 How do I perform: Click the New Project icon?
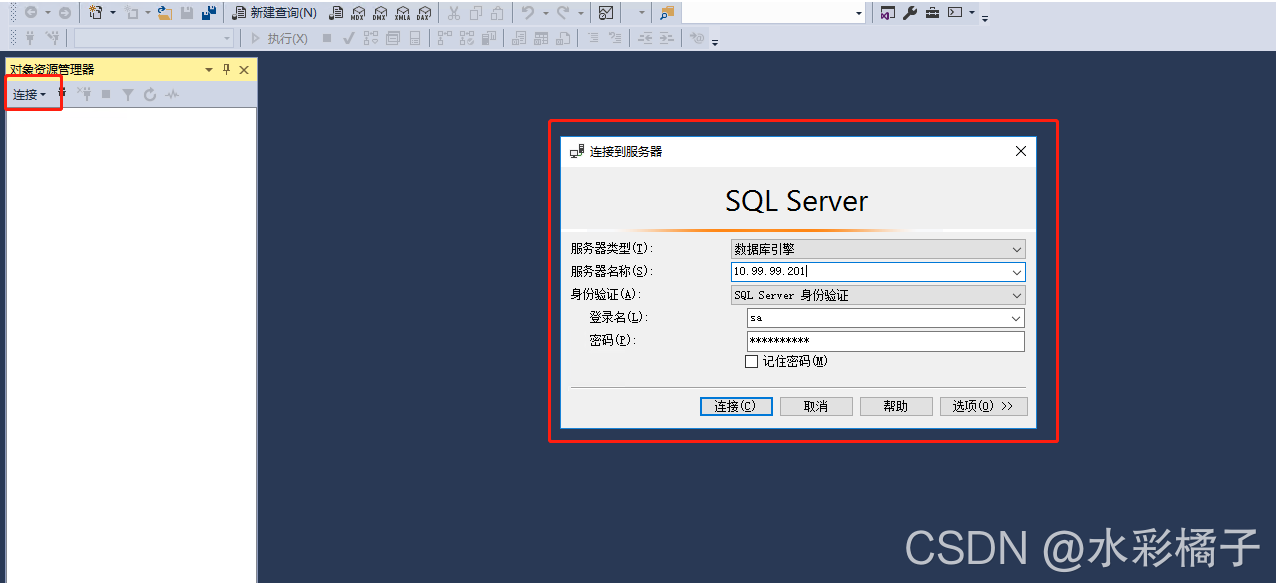coord(94,13)
